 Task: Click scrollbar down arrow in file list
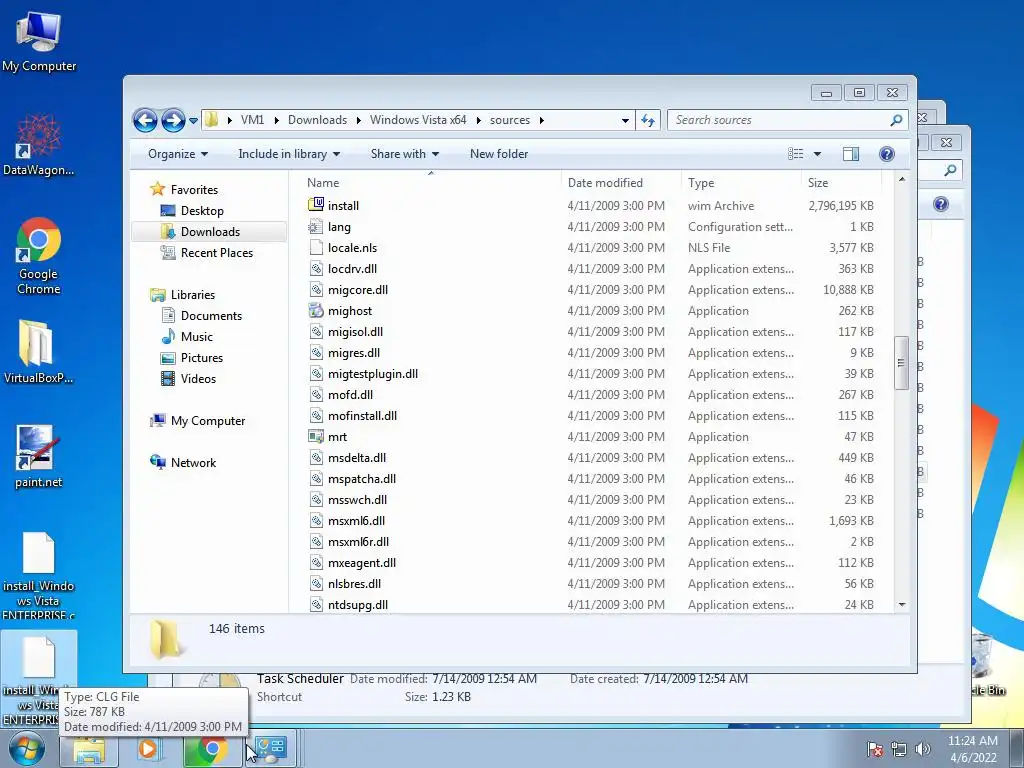pyautogui.click(x=902, y=605)
